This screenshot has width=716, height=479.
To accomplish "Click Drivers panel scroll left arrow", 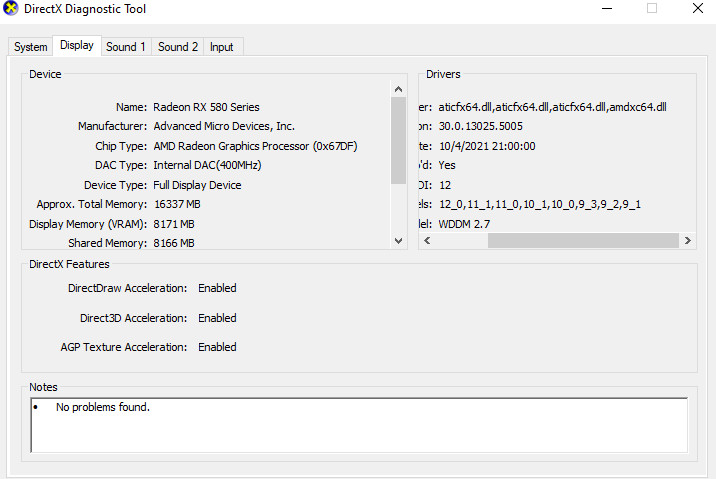I will click(x=427, y=241).
